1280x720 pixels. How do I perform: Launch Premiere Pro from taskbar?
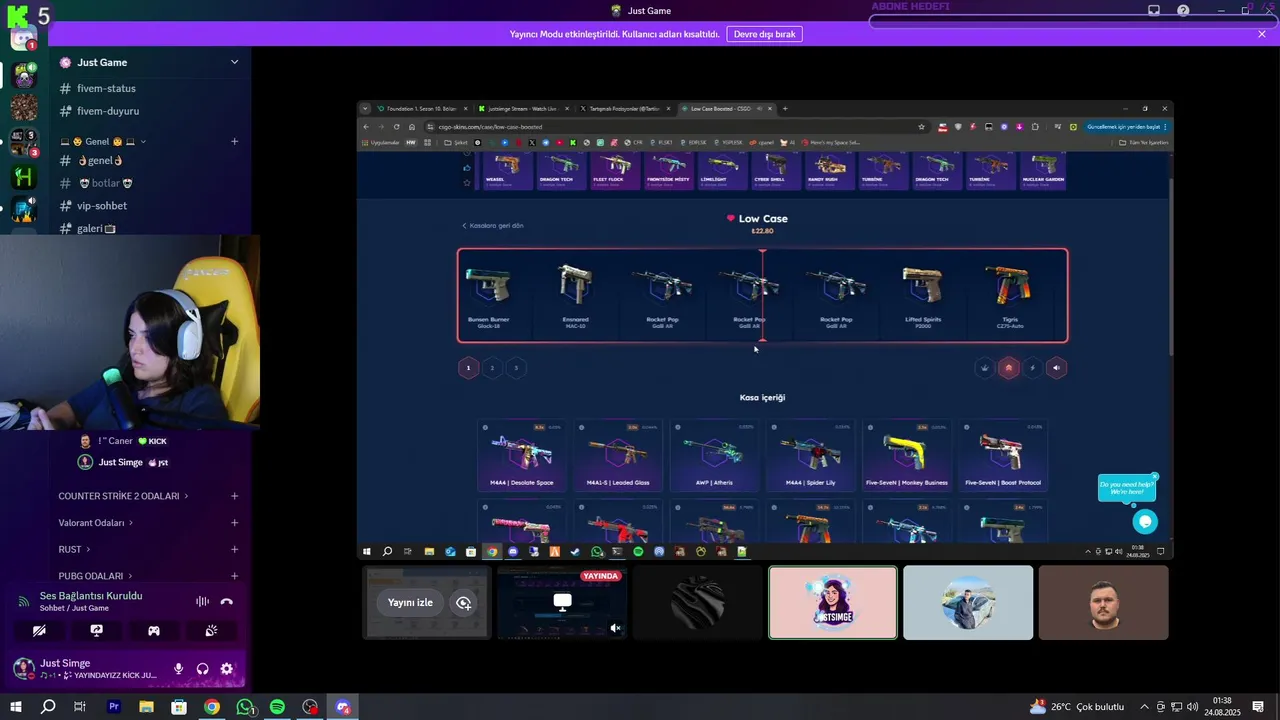click(x=114, y=707)
